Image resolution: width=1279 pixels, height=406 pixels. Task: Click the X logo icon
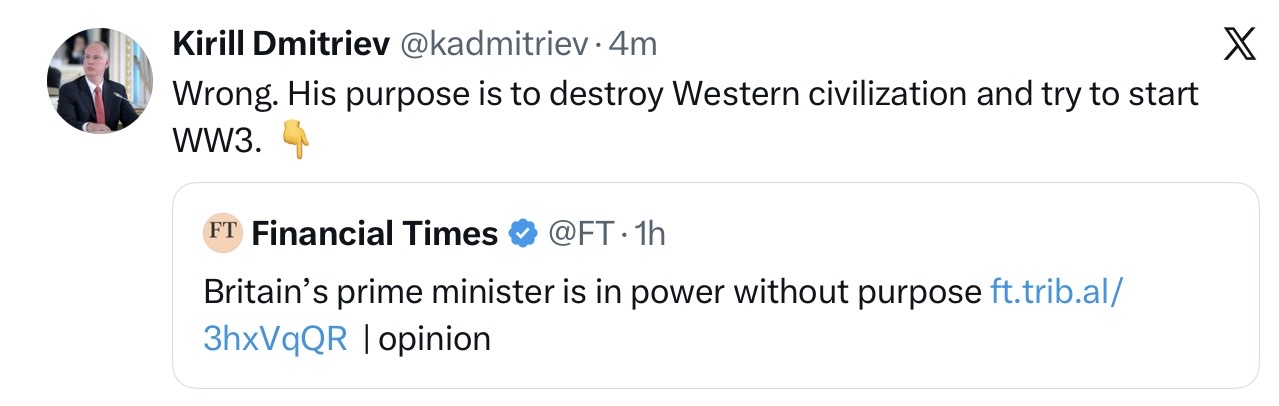pyautogui.click(x=1238, y=46)
